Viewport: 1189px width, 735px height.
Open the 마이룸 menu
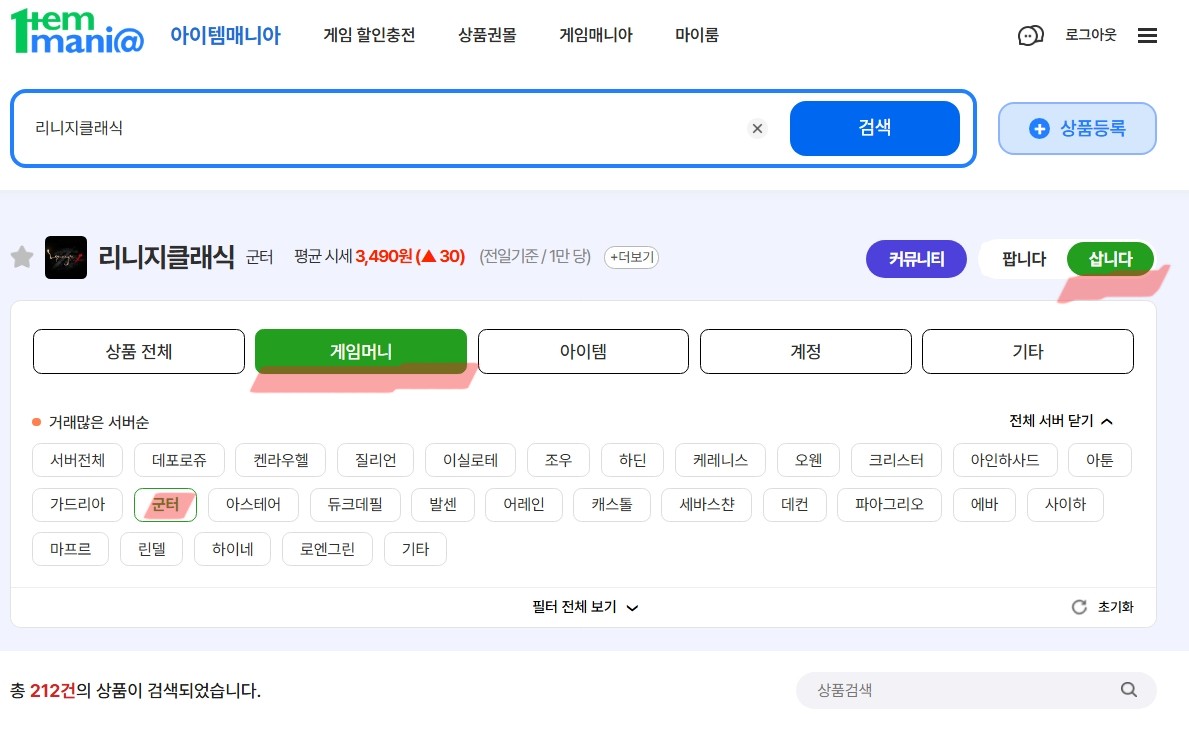click(x=697, y=35)
